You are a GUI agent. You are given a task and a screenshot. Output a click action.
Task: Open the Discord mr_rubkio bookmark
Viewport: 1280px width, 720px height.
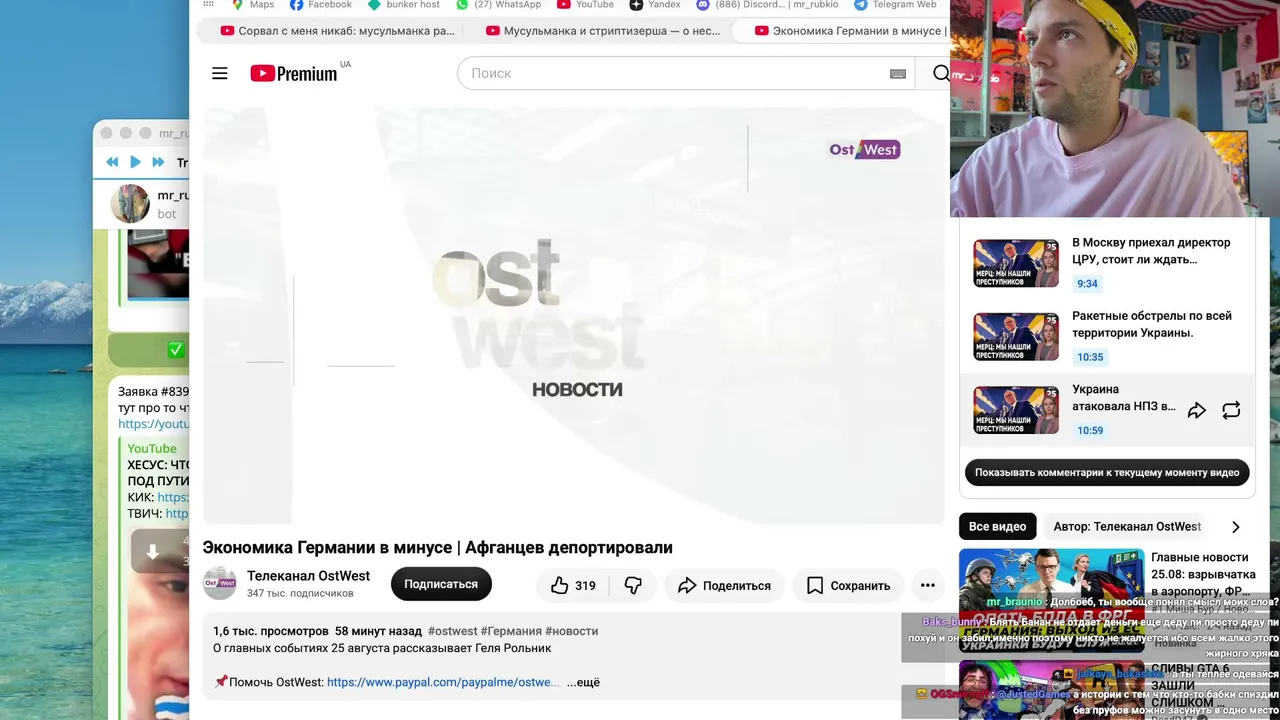pyautogui.click(x=767, y=5)
